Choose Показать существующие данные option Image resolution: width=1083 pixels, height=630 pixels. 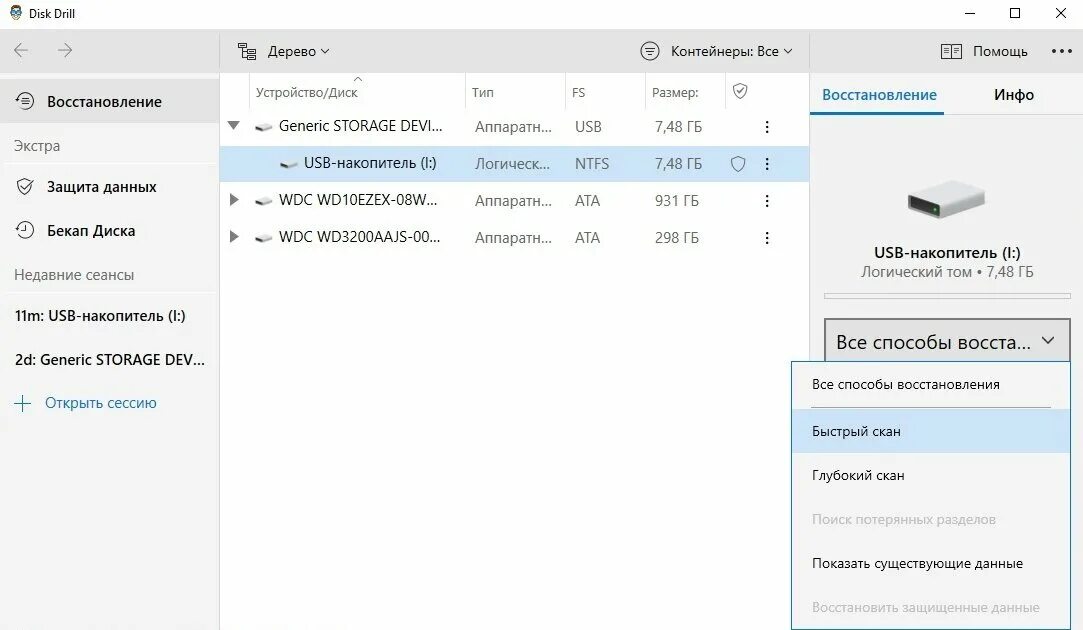(930, 563)
